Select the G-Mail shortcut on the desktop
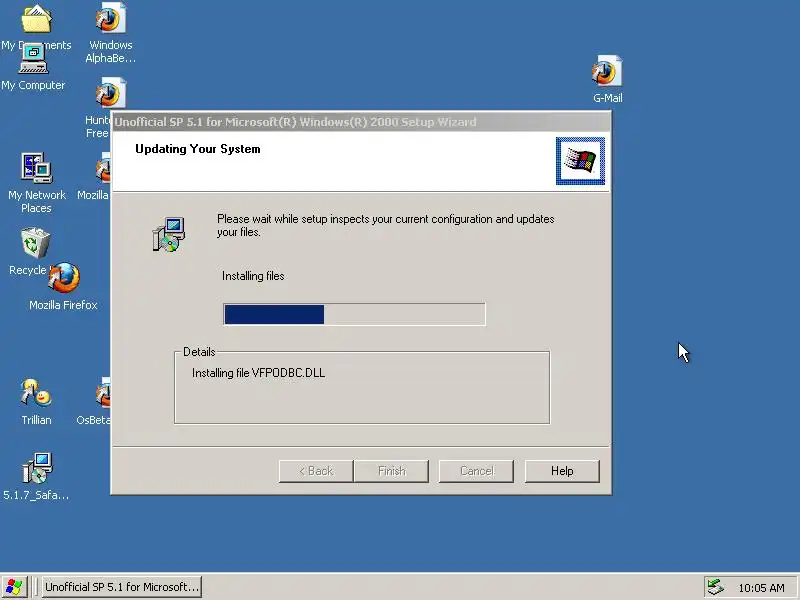Viewport: 800px width, 600px height. click(607, 71)
